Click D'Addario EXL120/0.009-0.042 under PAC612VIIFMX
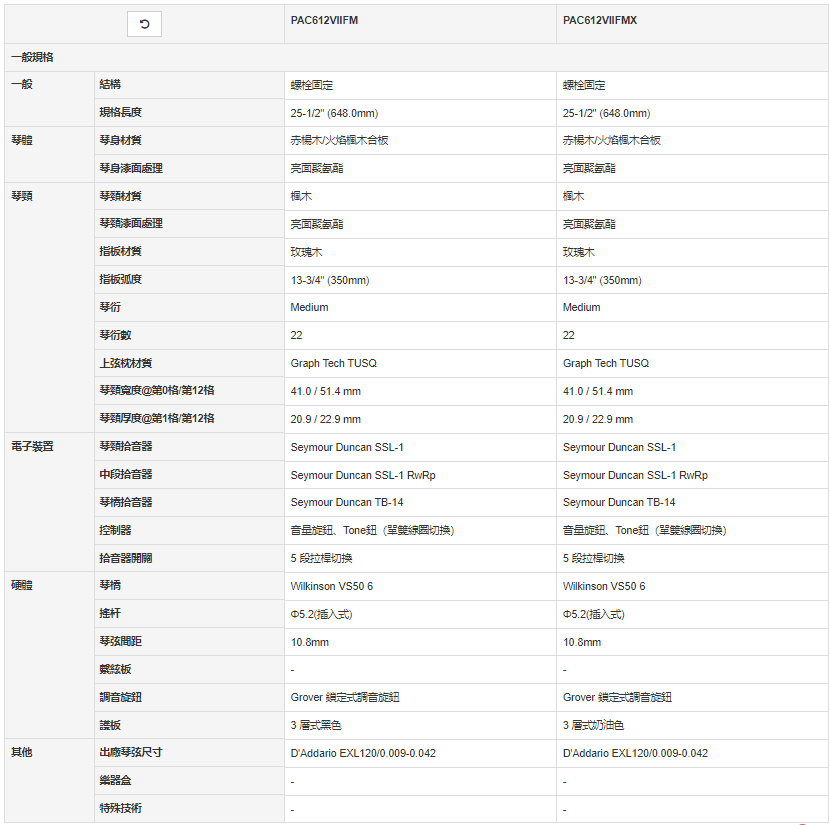 (x=635, y=753)
